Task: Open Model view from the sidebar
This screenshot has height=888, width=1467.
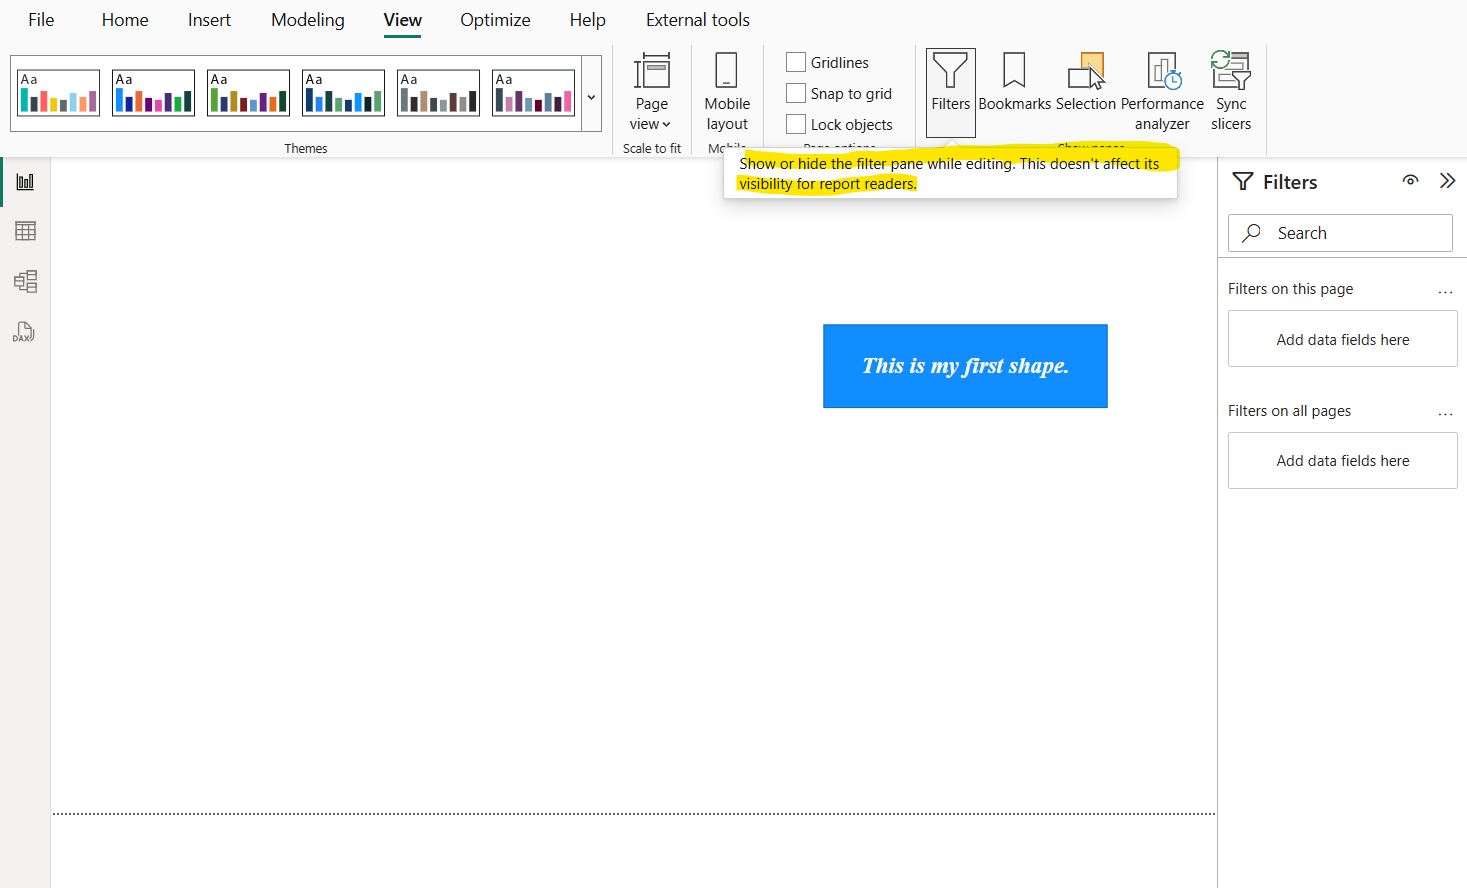Action: 23,281
